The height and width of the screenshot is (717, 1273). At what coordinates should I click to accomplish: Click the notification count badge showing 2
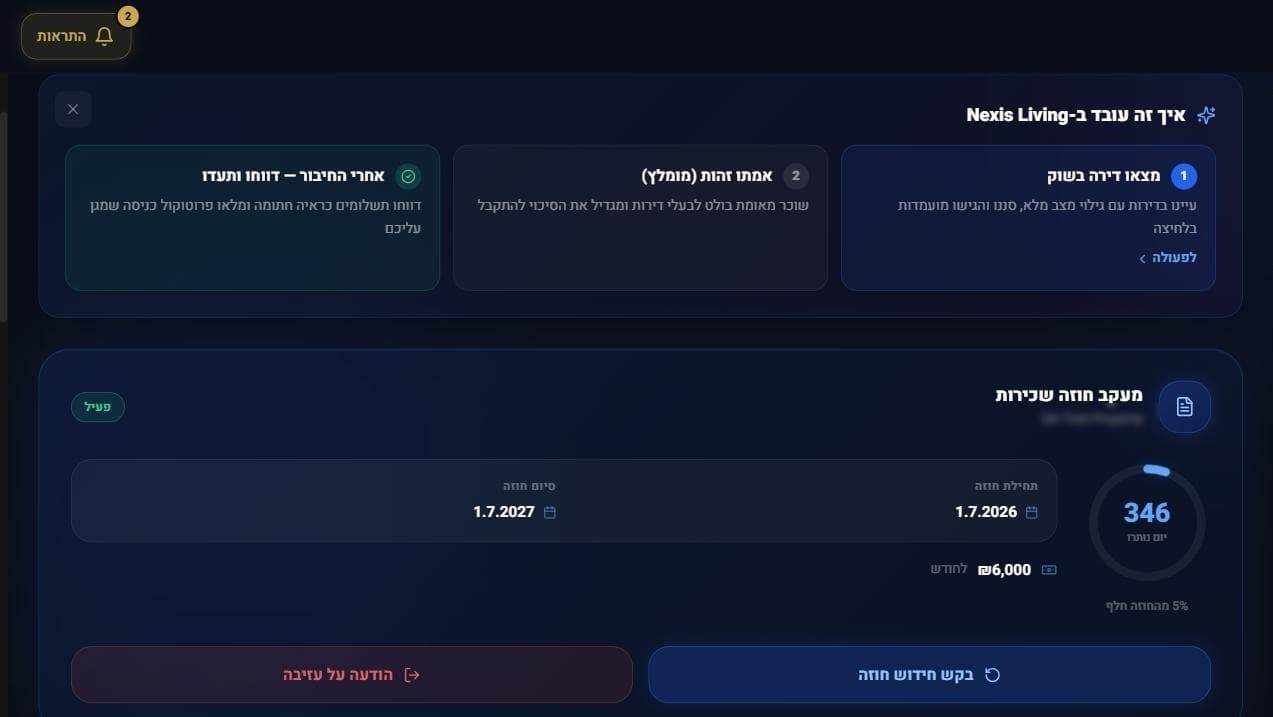pyautogui.click(x=127, y=16)
